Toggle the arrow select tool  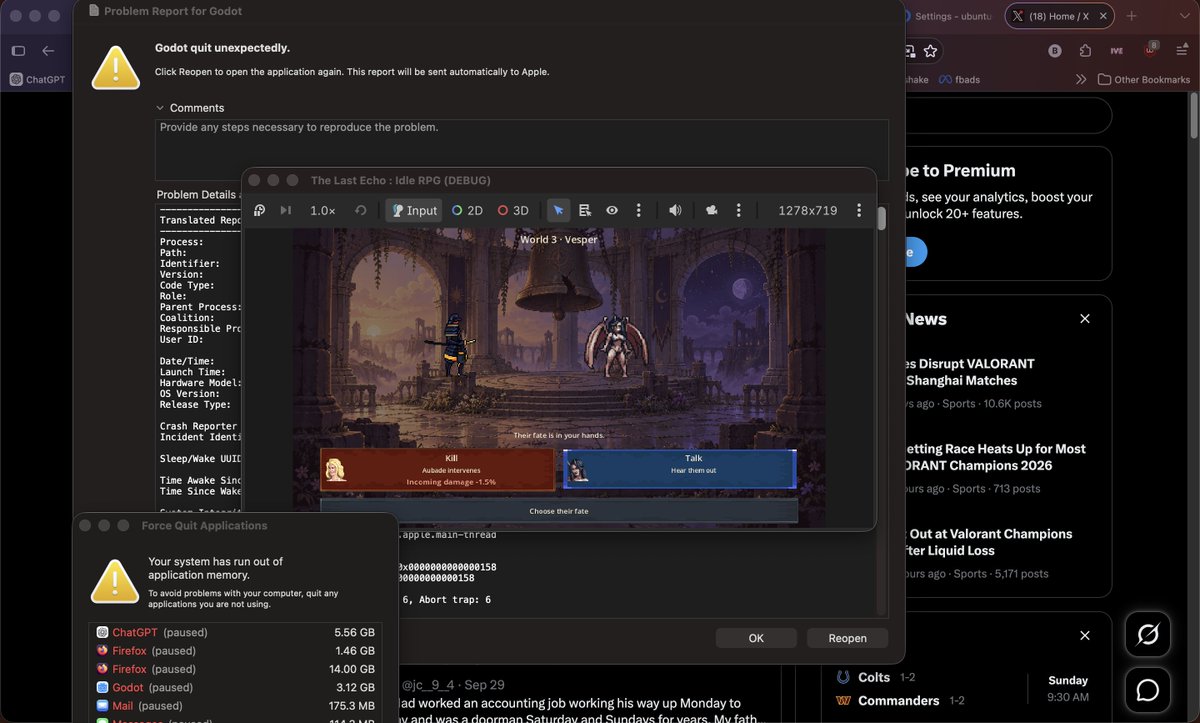click(559, 210)
